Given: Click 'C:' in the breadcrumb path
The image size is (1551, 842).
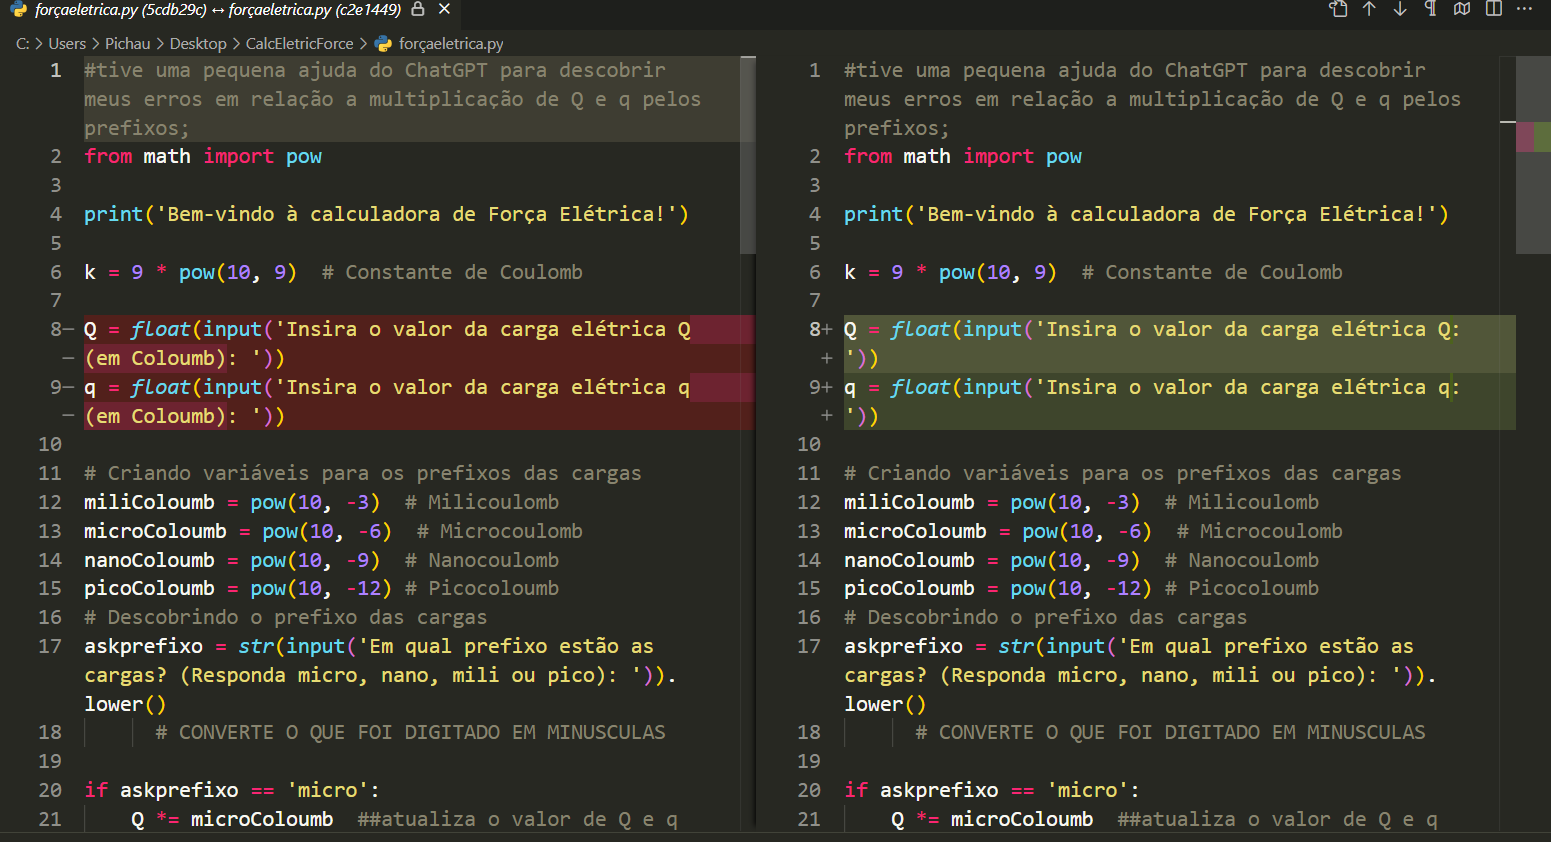Looking at the screenshot, I should tap(22, 44).
